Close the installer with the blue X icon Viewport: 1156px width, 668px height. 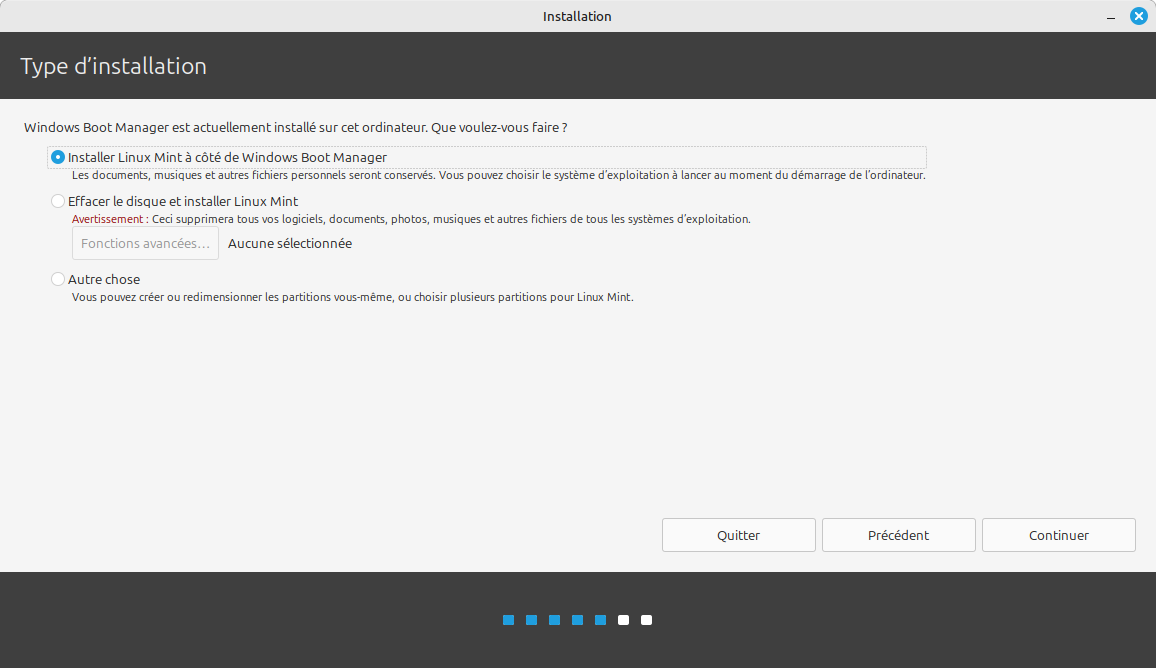click(x=1138, y=16)
